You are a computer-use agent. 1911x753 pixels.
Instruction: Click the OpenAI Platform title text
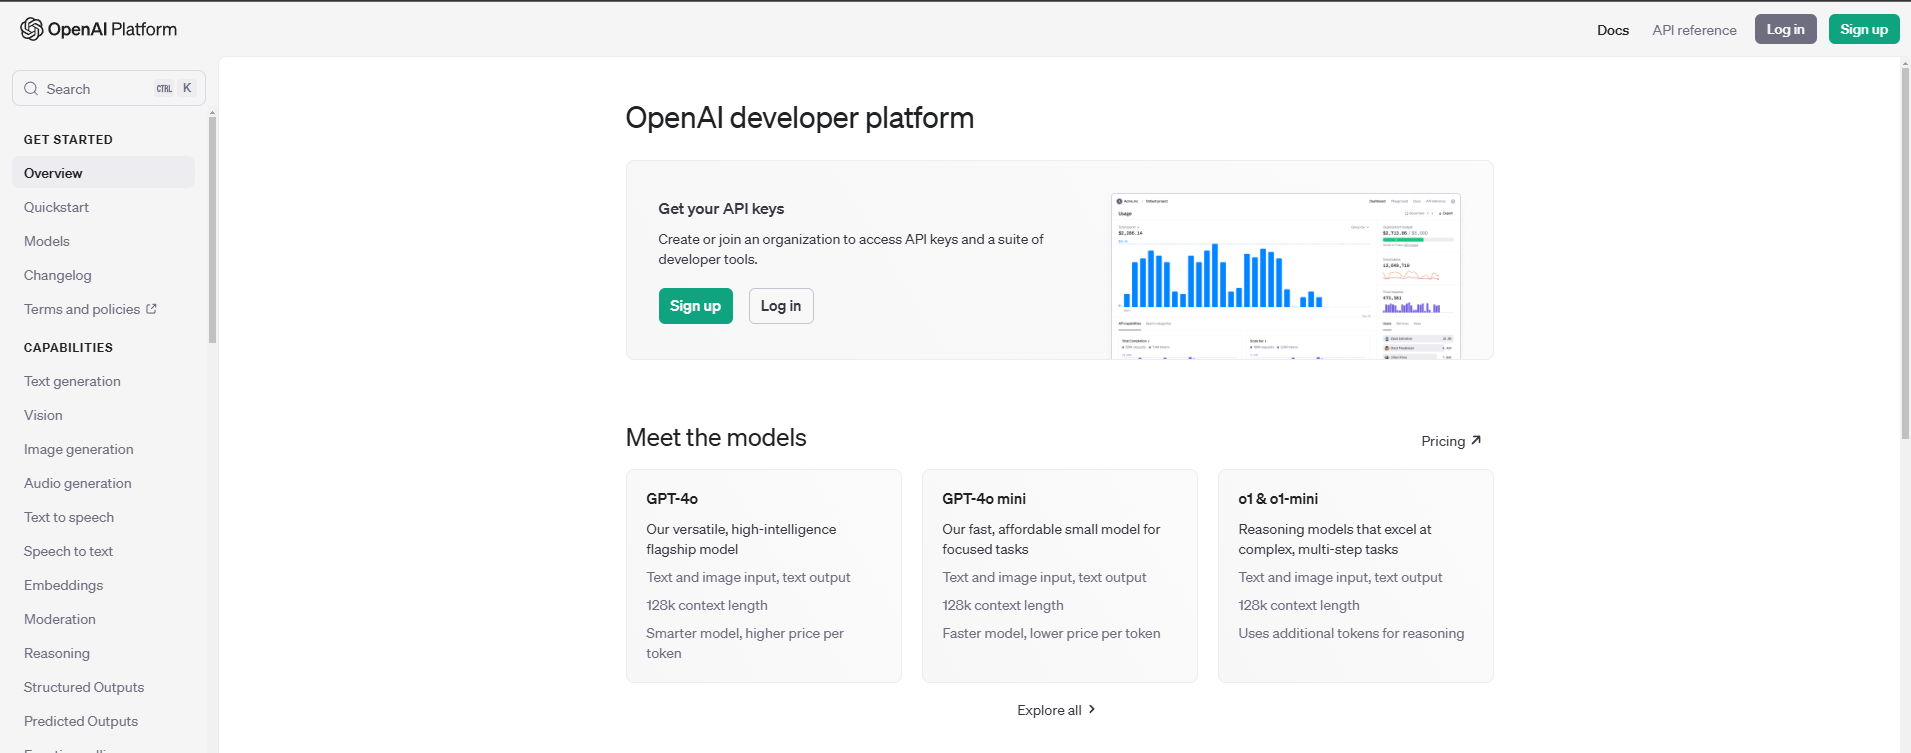(x=112, y=29)
